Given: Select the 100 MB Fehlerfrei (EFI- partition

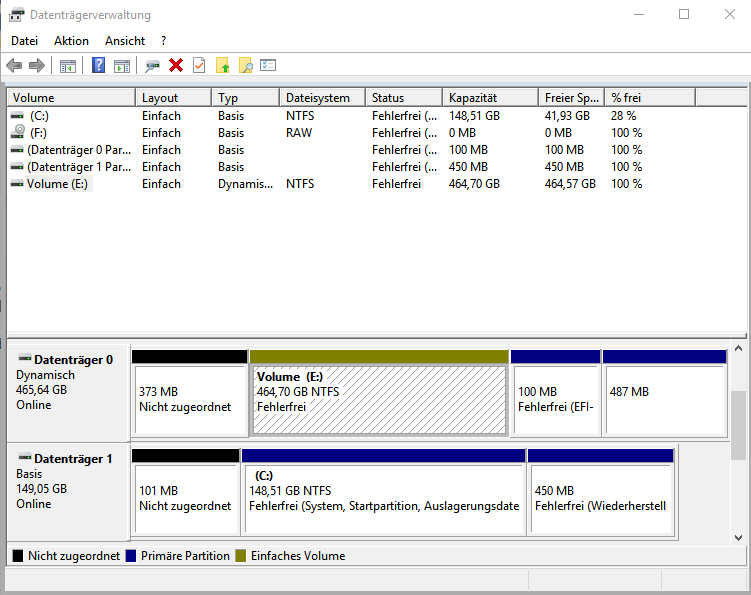Looking at the screenshot, I should point(556,393).
